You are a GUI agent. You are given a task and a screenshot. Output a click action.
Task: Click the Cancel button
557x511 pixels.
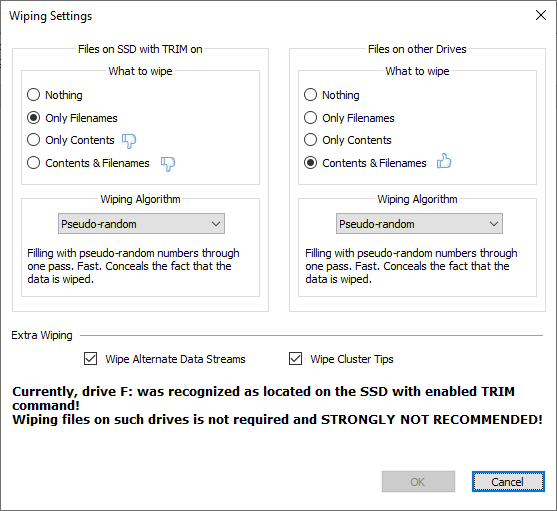[508, 482]
